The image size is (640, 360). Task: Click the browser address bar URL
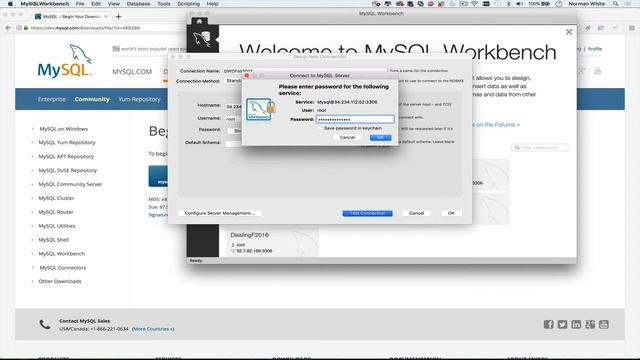[x=85, y=28]
